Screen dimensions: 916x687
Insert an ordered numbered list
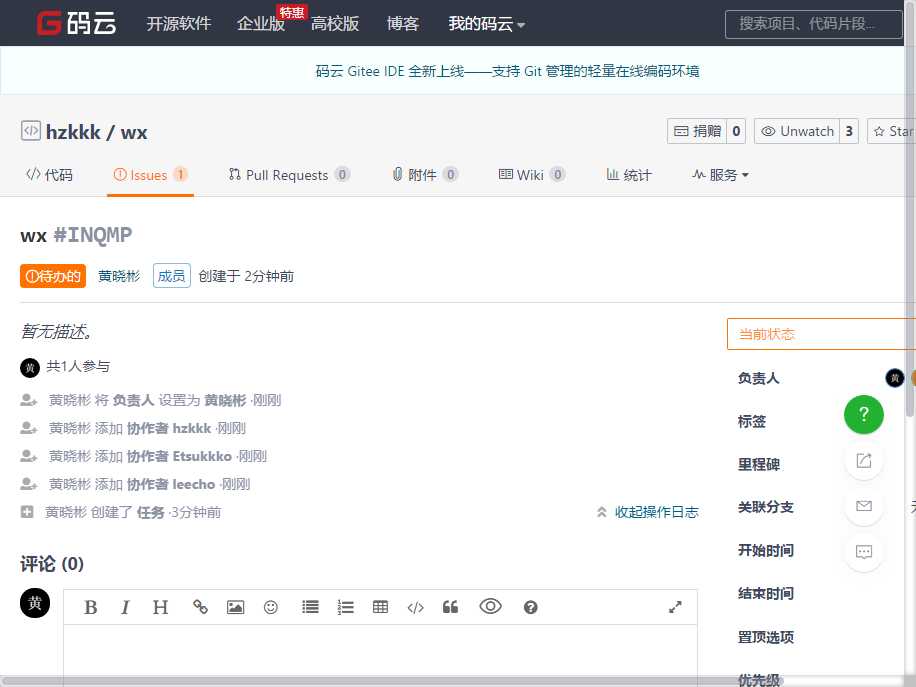point(345,608)
